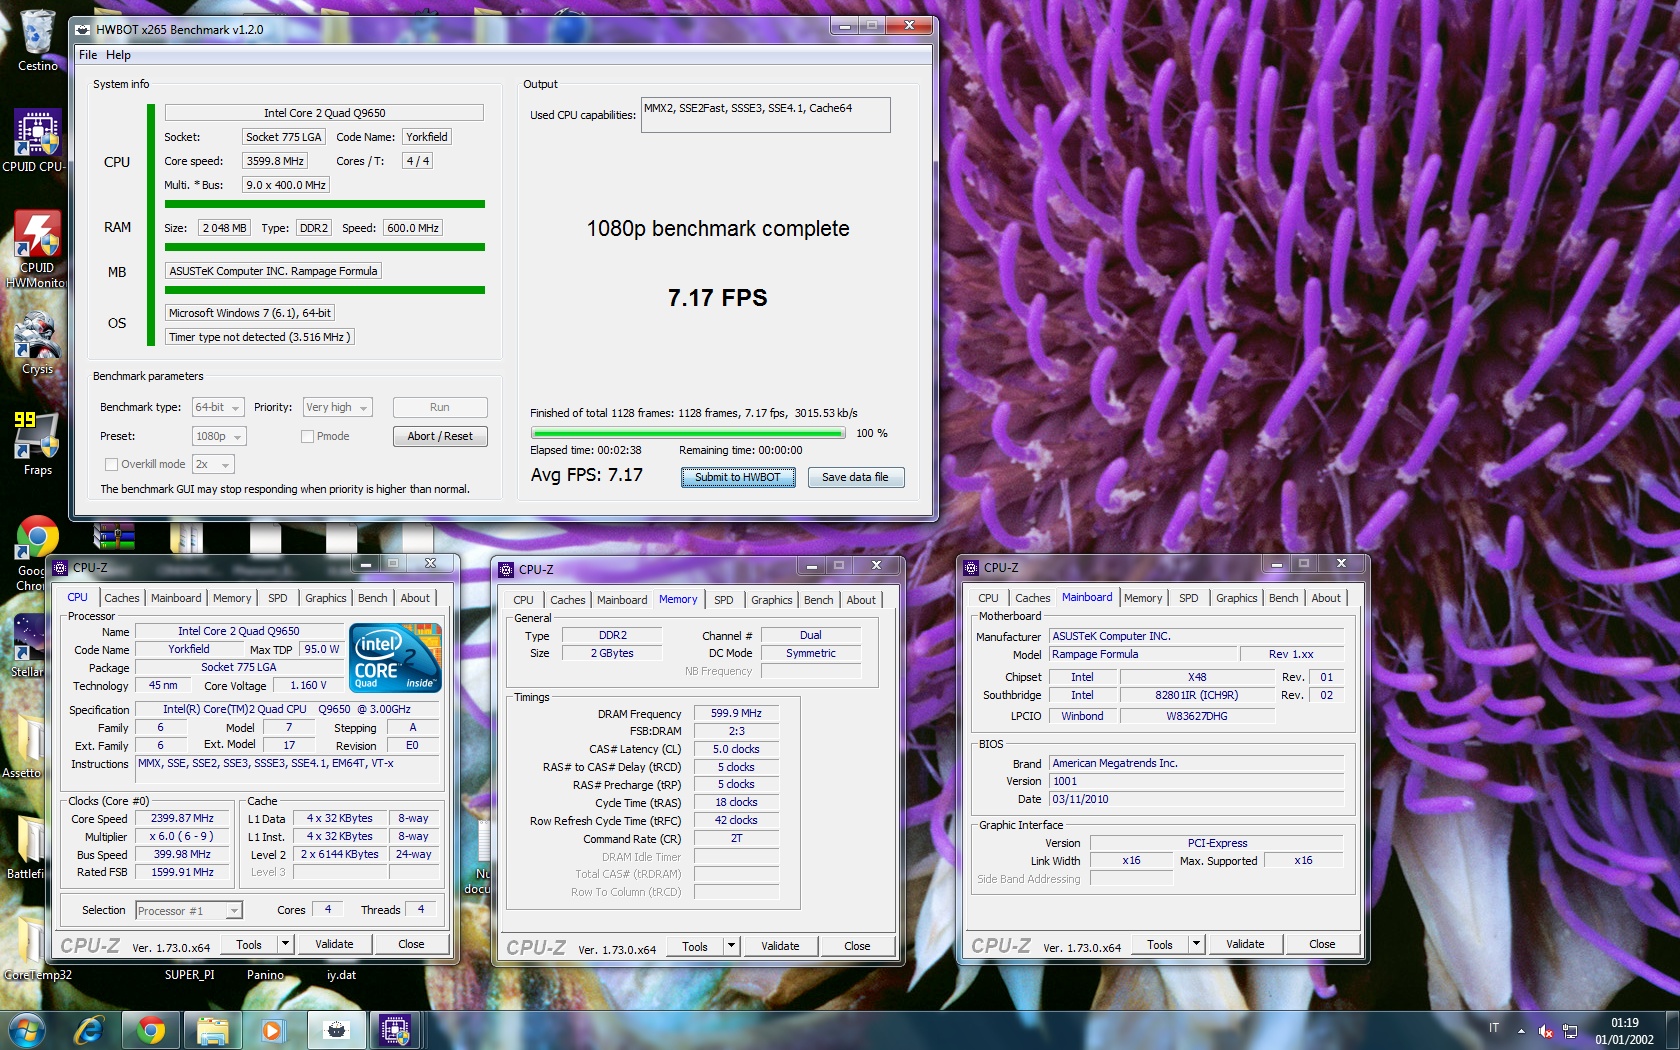1680x1050 pixels.
Task: Open the CPUID CPU-Z desktop shortcut
Action: [36, 141]
